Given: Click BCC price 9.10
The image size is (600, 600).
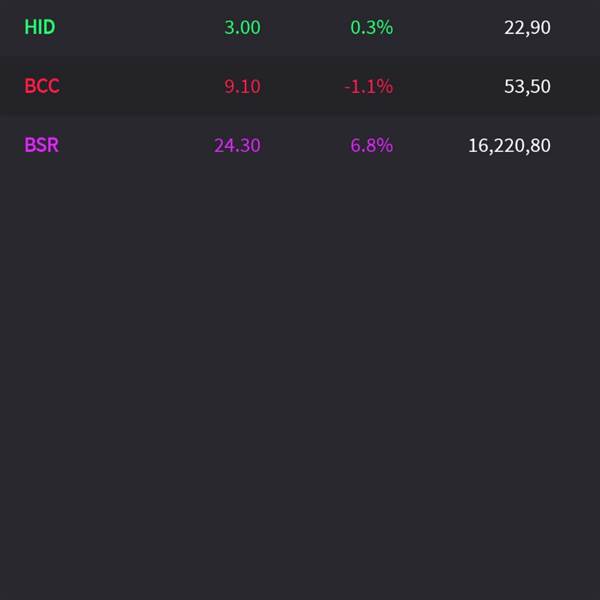Looking at the screenshot, I should coord(242,86).
